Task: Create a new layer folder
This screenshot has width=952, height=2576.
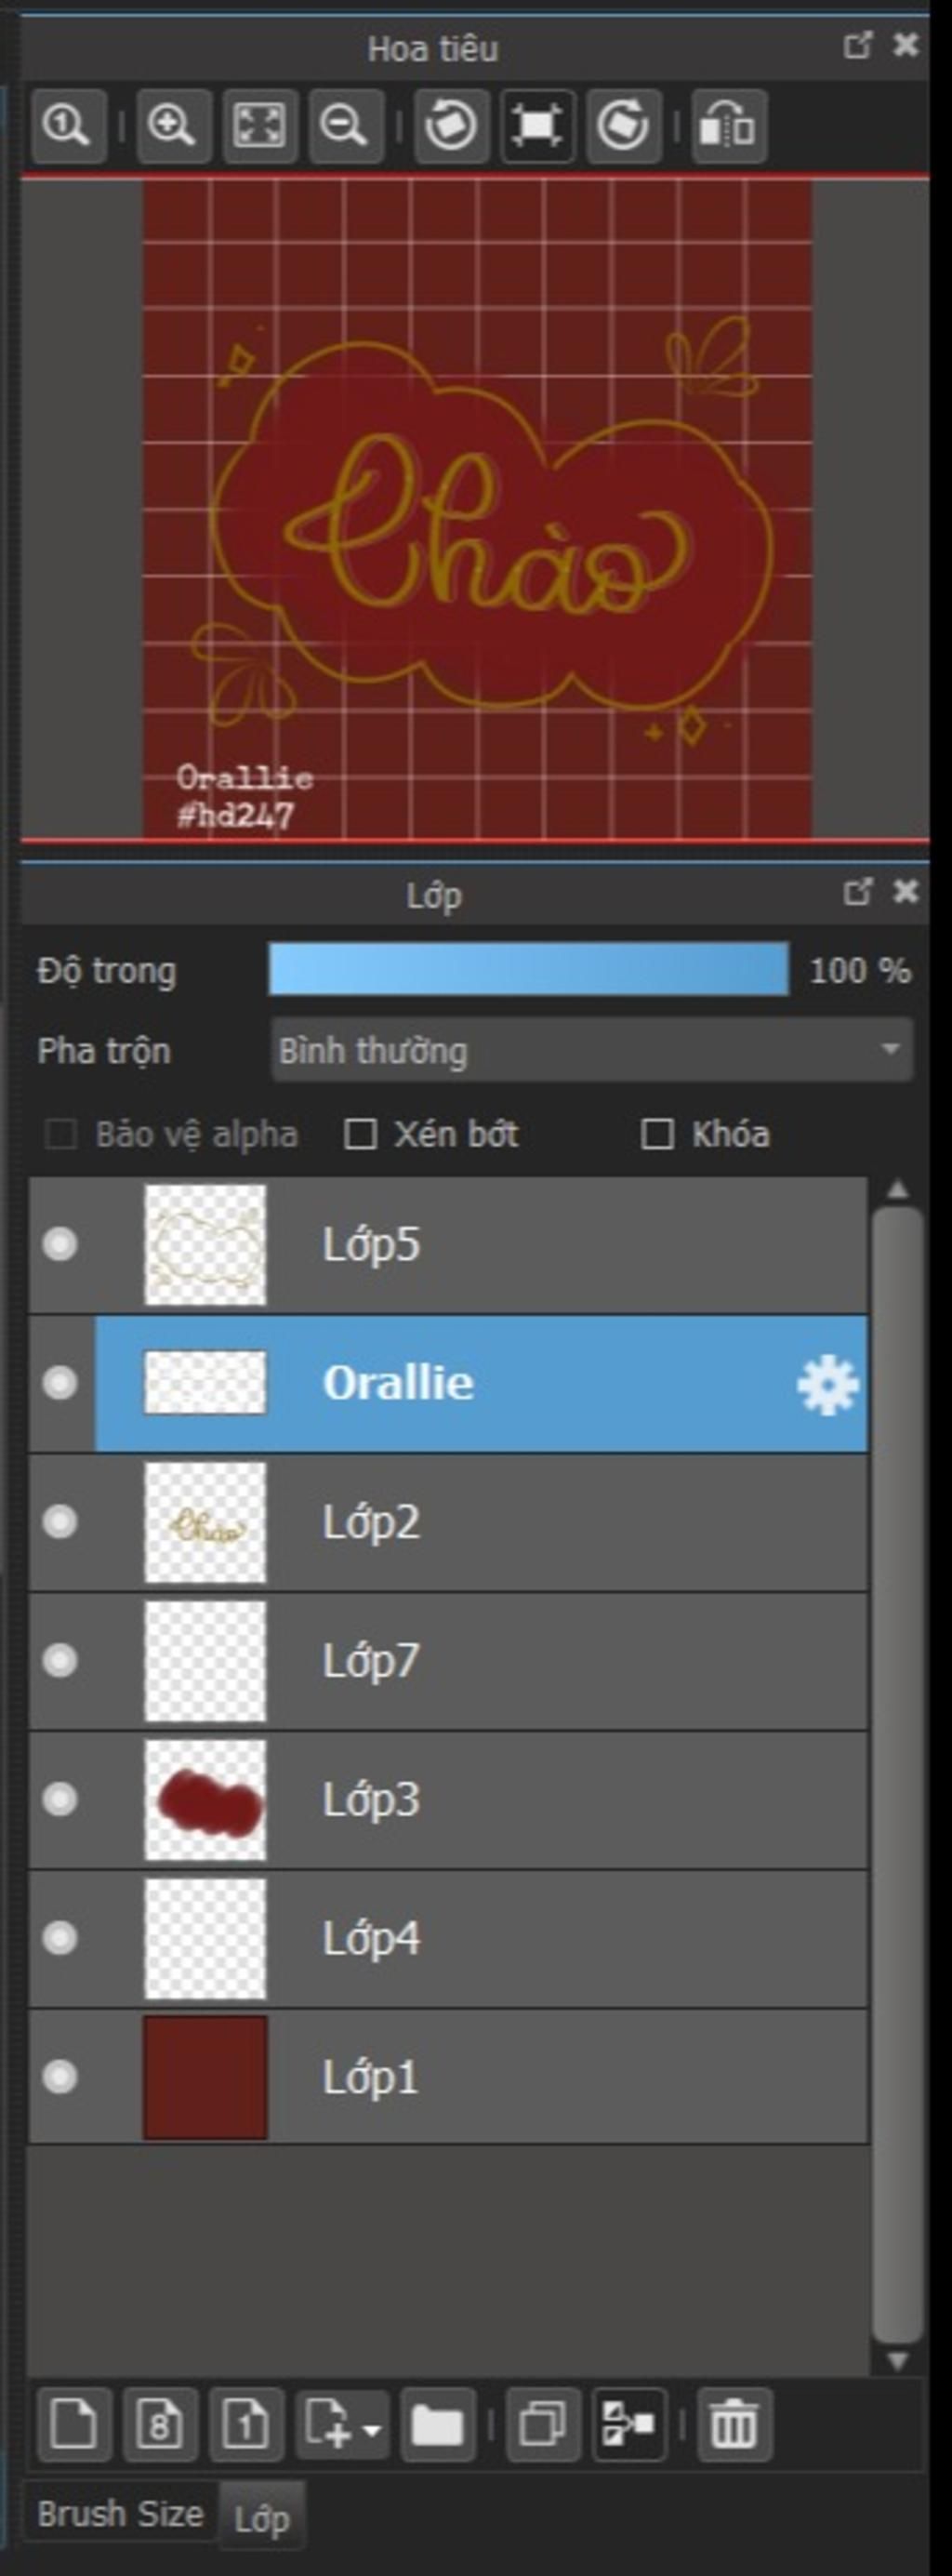Action: [x=438, y=2425]
